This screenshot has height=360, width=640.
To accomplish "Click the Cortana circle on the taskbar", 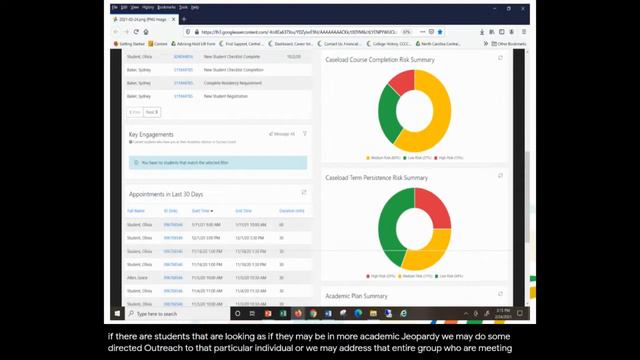I will coord(238,313).
